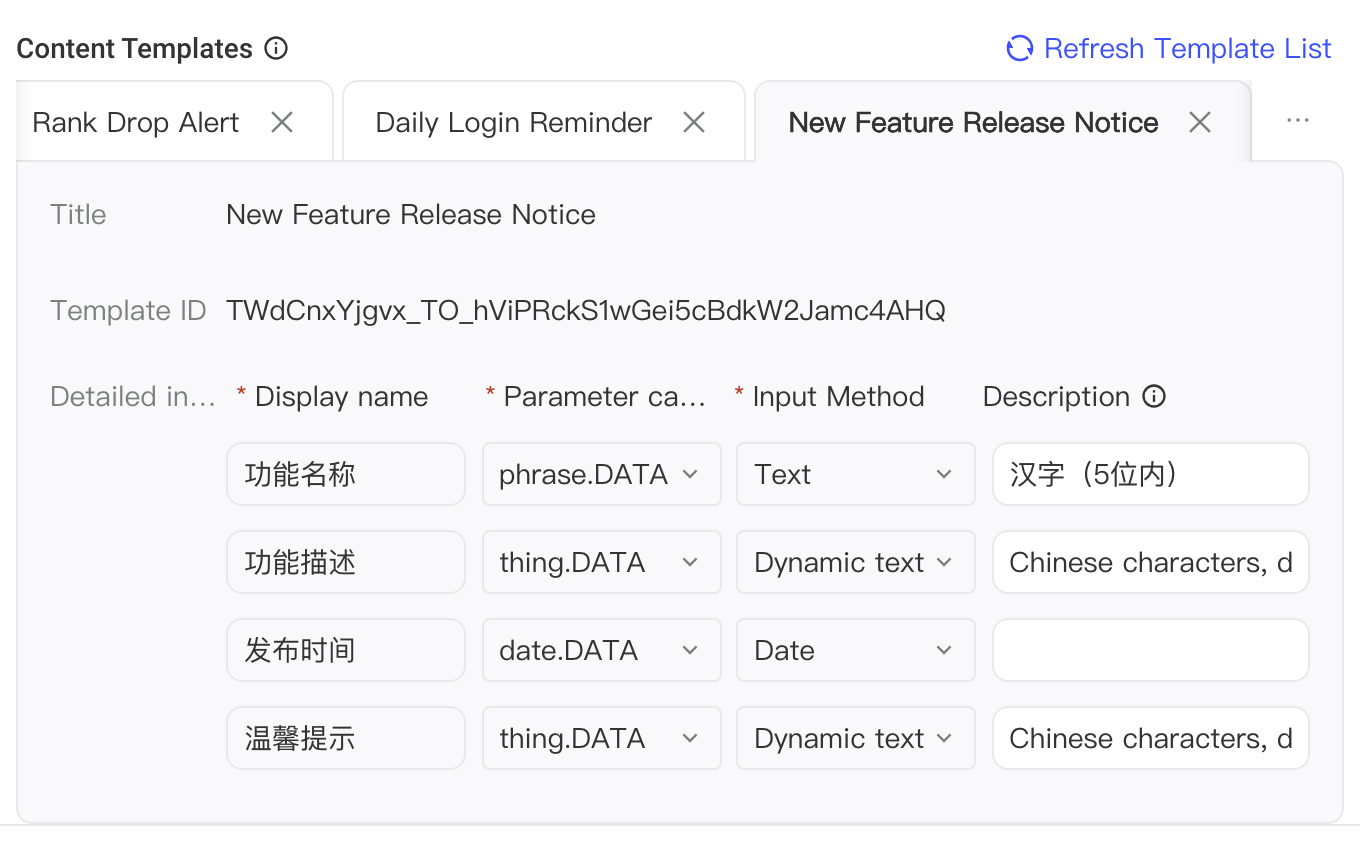This screenshot has width=1360, height=842.
Task: Click the Template ID value text
Action: pyautogui.click(x=586, y=311)
